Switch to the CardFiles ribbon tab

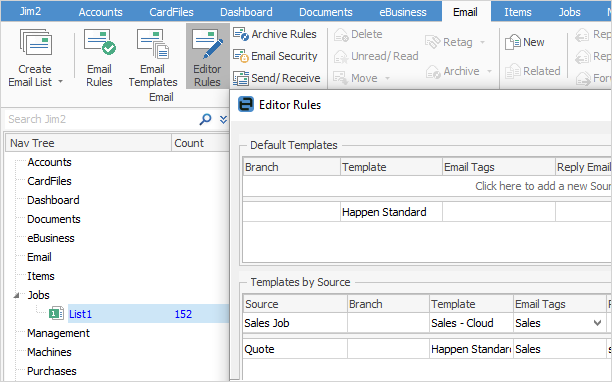pyautogui.click(x=171, y=12)
